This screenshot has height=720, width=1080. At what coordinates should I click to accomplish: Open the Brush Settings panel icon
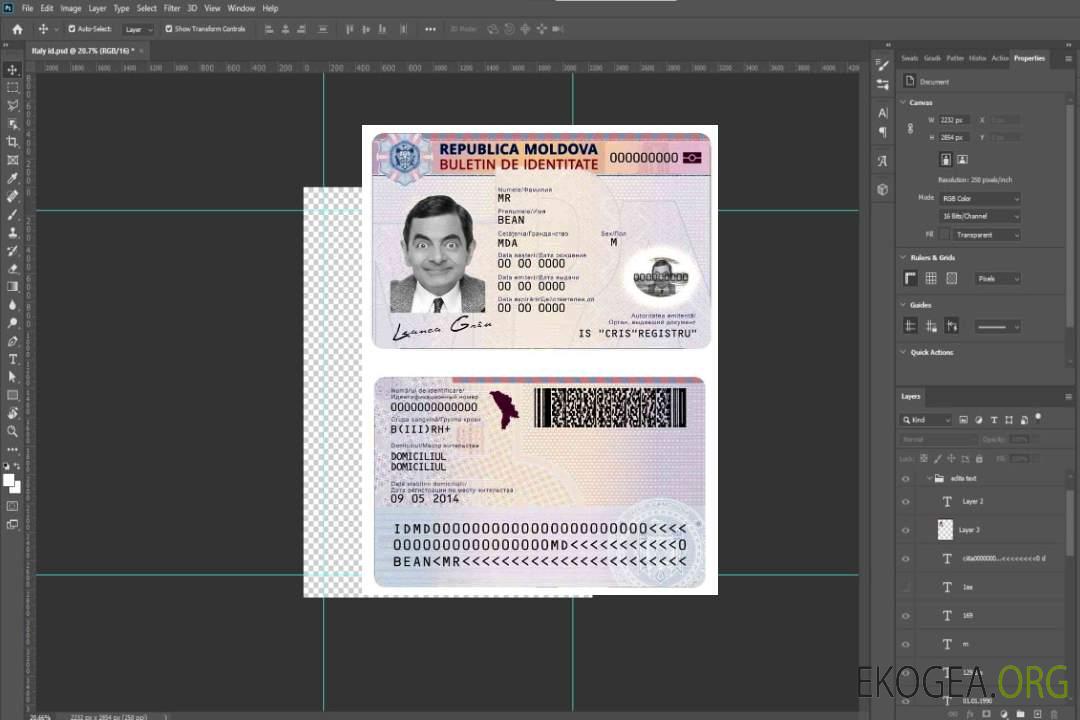tap(882, 65)
